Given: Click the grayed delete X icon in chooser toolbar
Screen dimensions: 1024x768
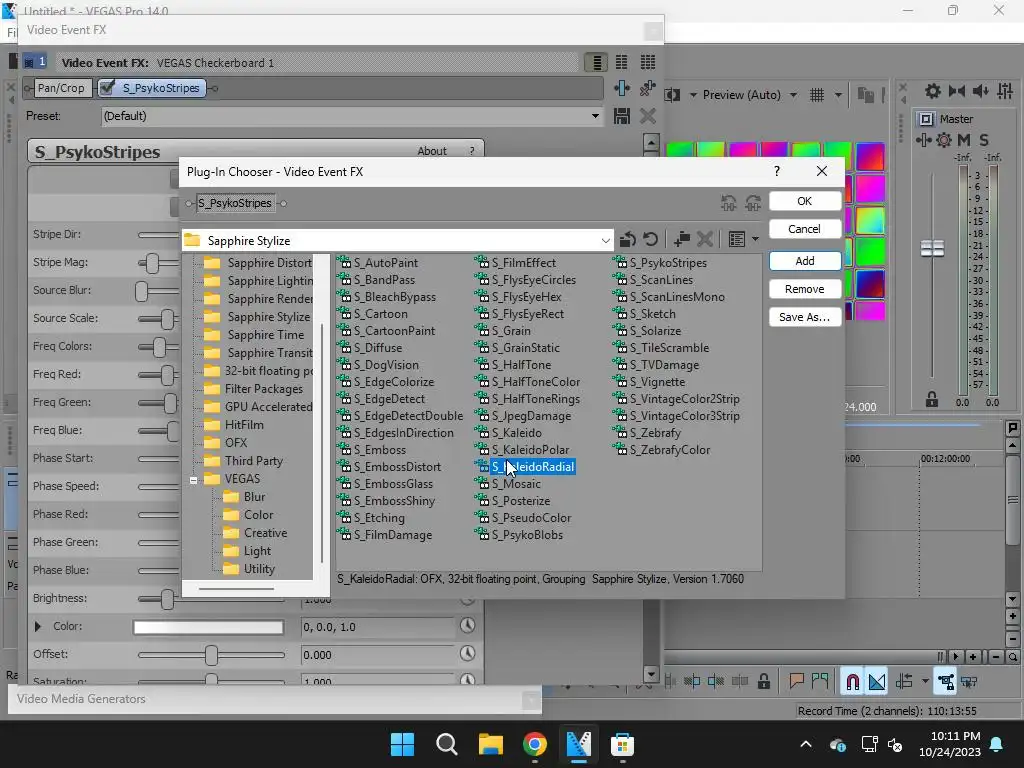Looking at the screenshot, I should [x=705, y=240].
